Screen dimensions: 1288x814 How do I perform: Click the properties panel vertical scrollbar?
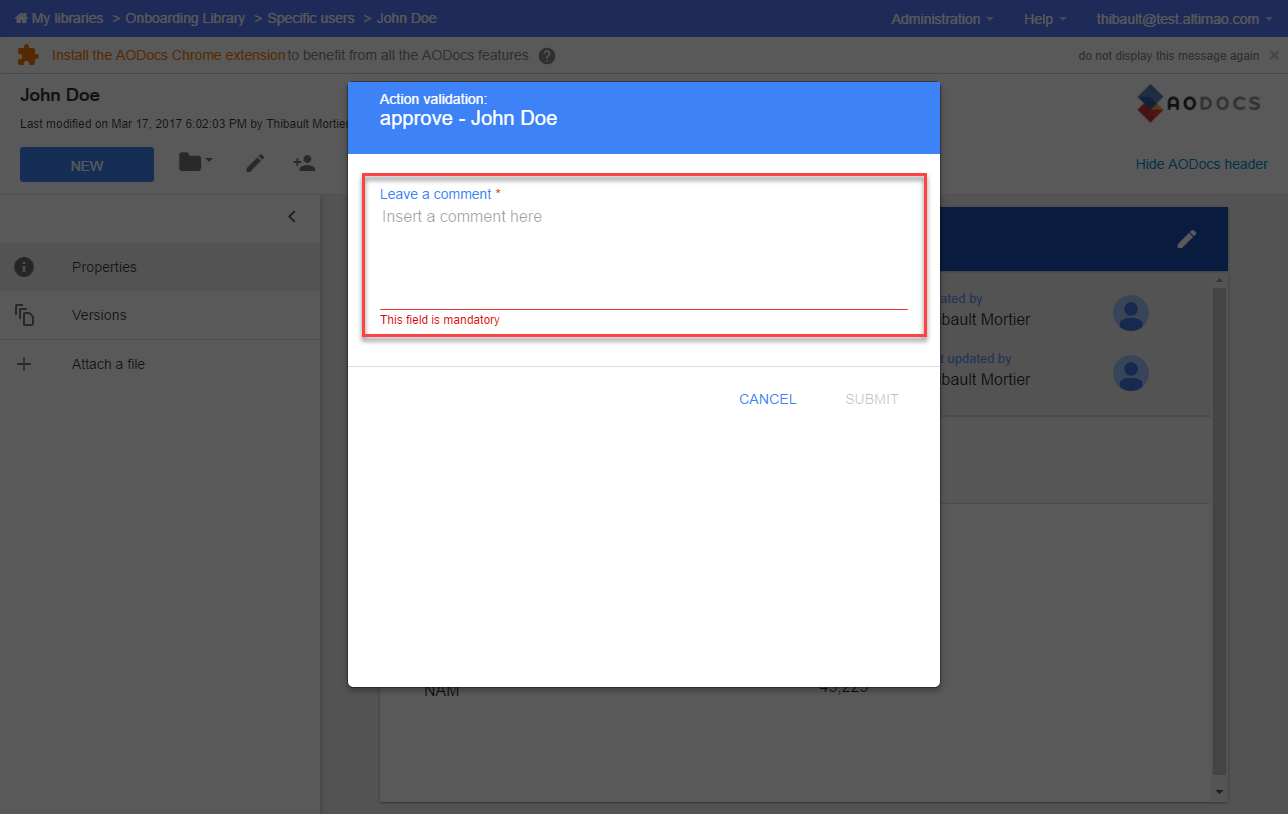[1219, 530]
